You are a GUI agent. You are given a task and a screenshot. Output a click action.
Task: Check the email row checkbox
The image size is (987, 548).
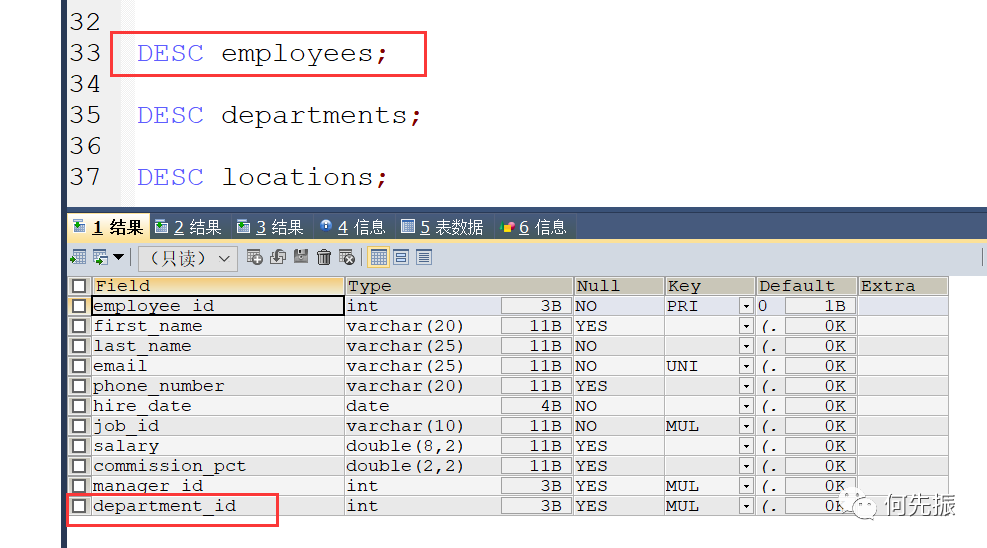click(79, 366)
